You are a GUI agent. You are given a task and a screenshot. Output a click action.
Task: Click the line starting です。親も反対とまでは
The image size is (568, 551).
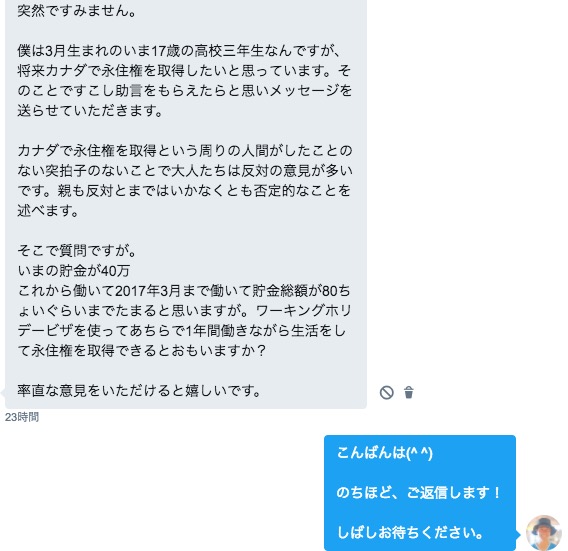tap(184, 191)
